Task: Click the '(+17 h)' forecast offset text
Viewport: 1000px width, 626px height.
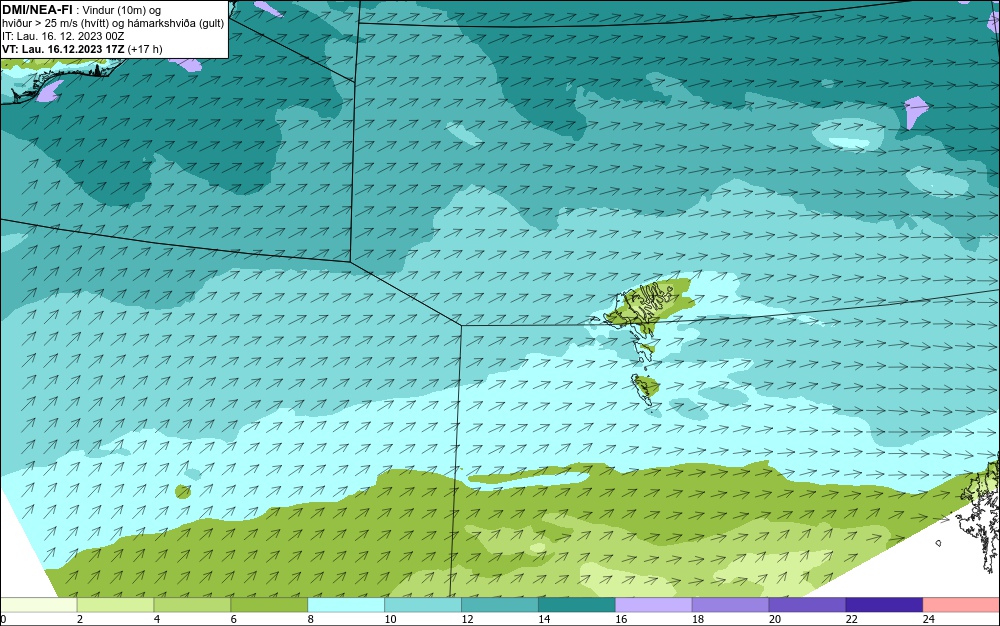Action: click(145, 49)
